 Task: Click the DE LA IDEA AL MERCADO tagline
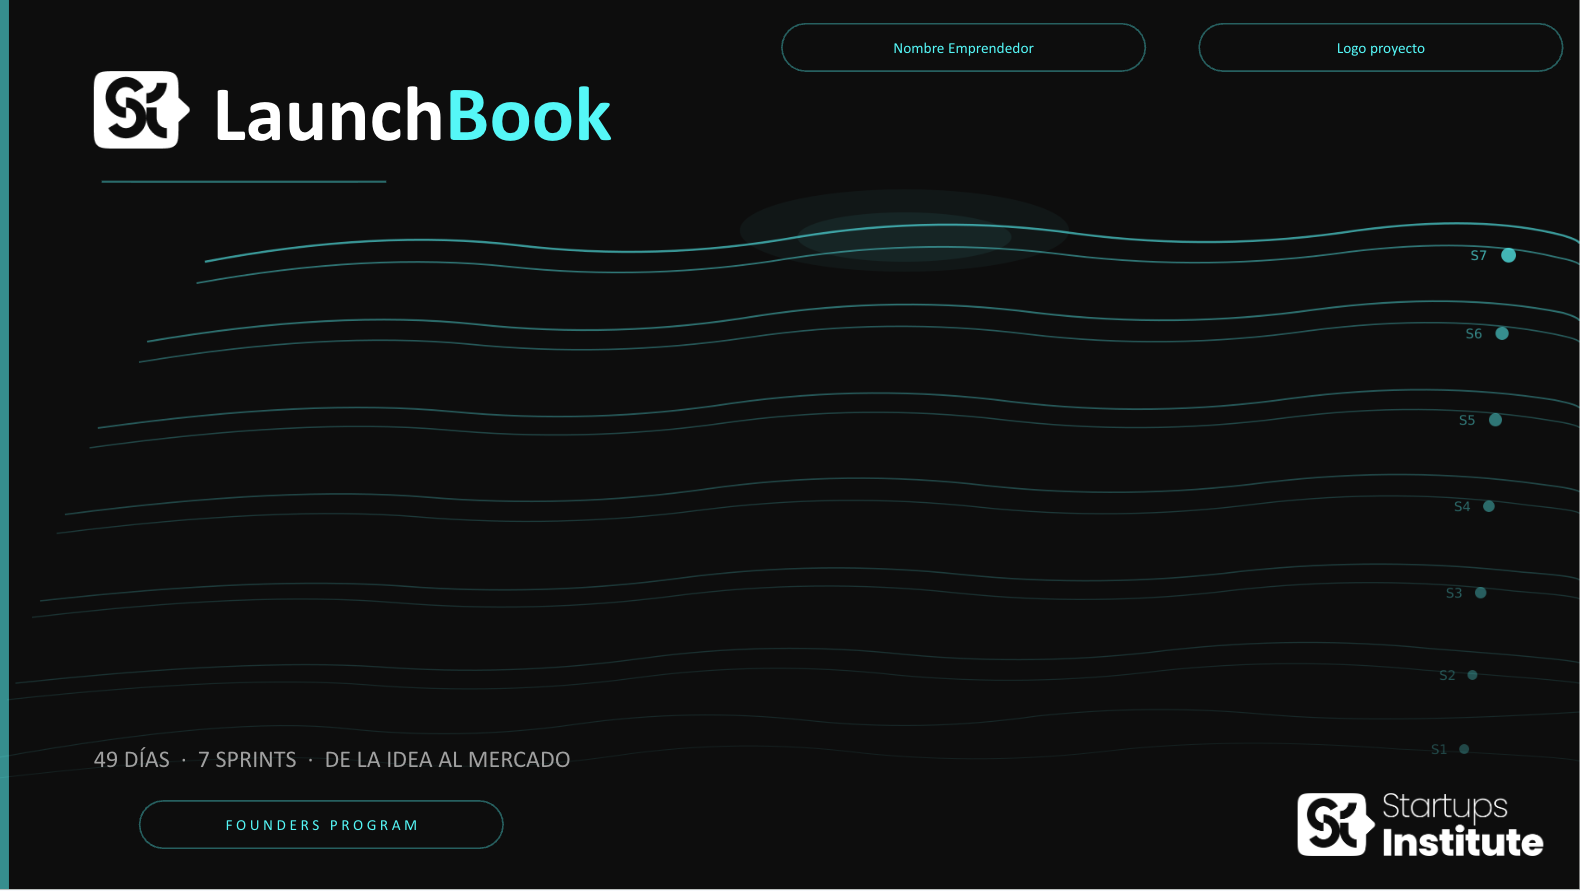[447, 760]
